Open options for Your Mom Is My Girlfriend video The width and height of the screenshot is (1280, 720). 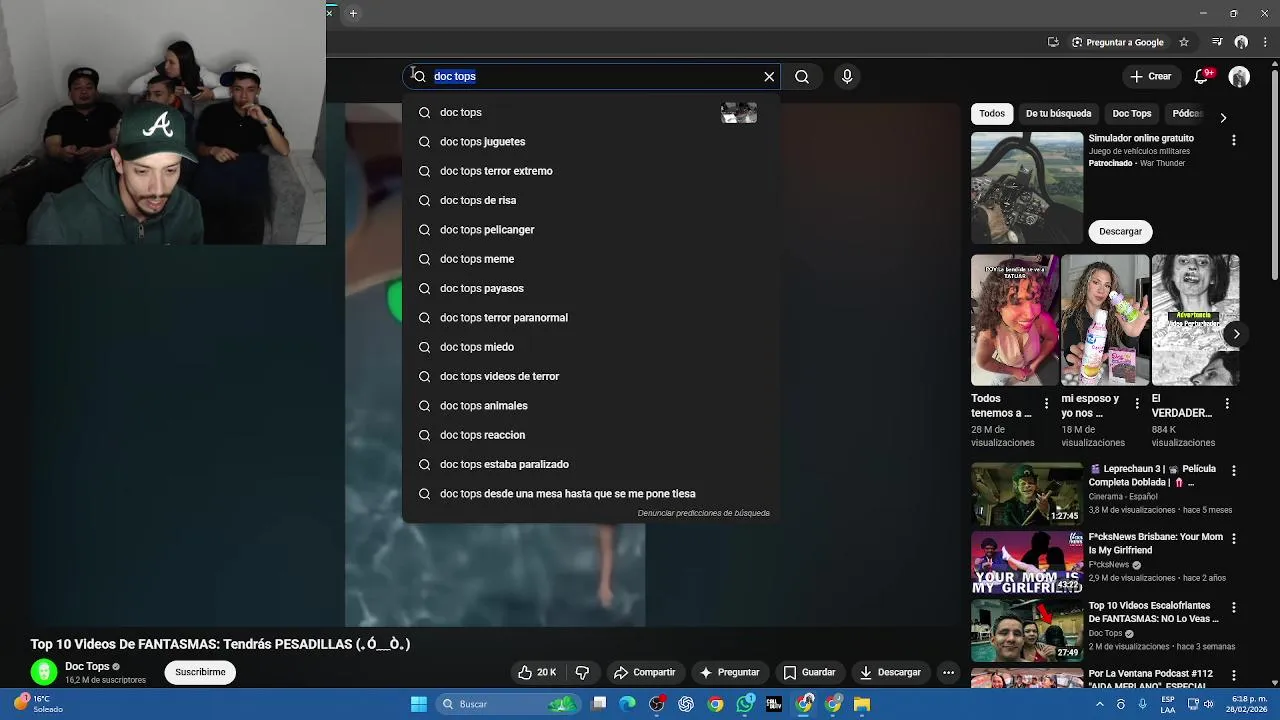click(1233, 538)
